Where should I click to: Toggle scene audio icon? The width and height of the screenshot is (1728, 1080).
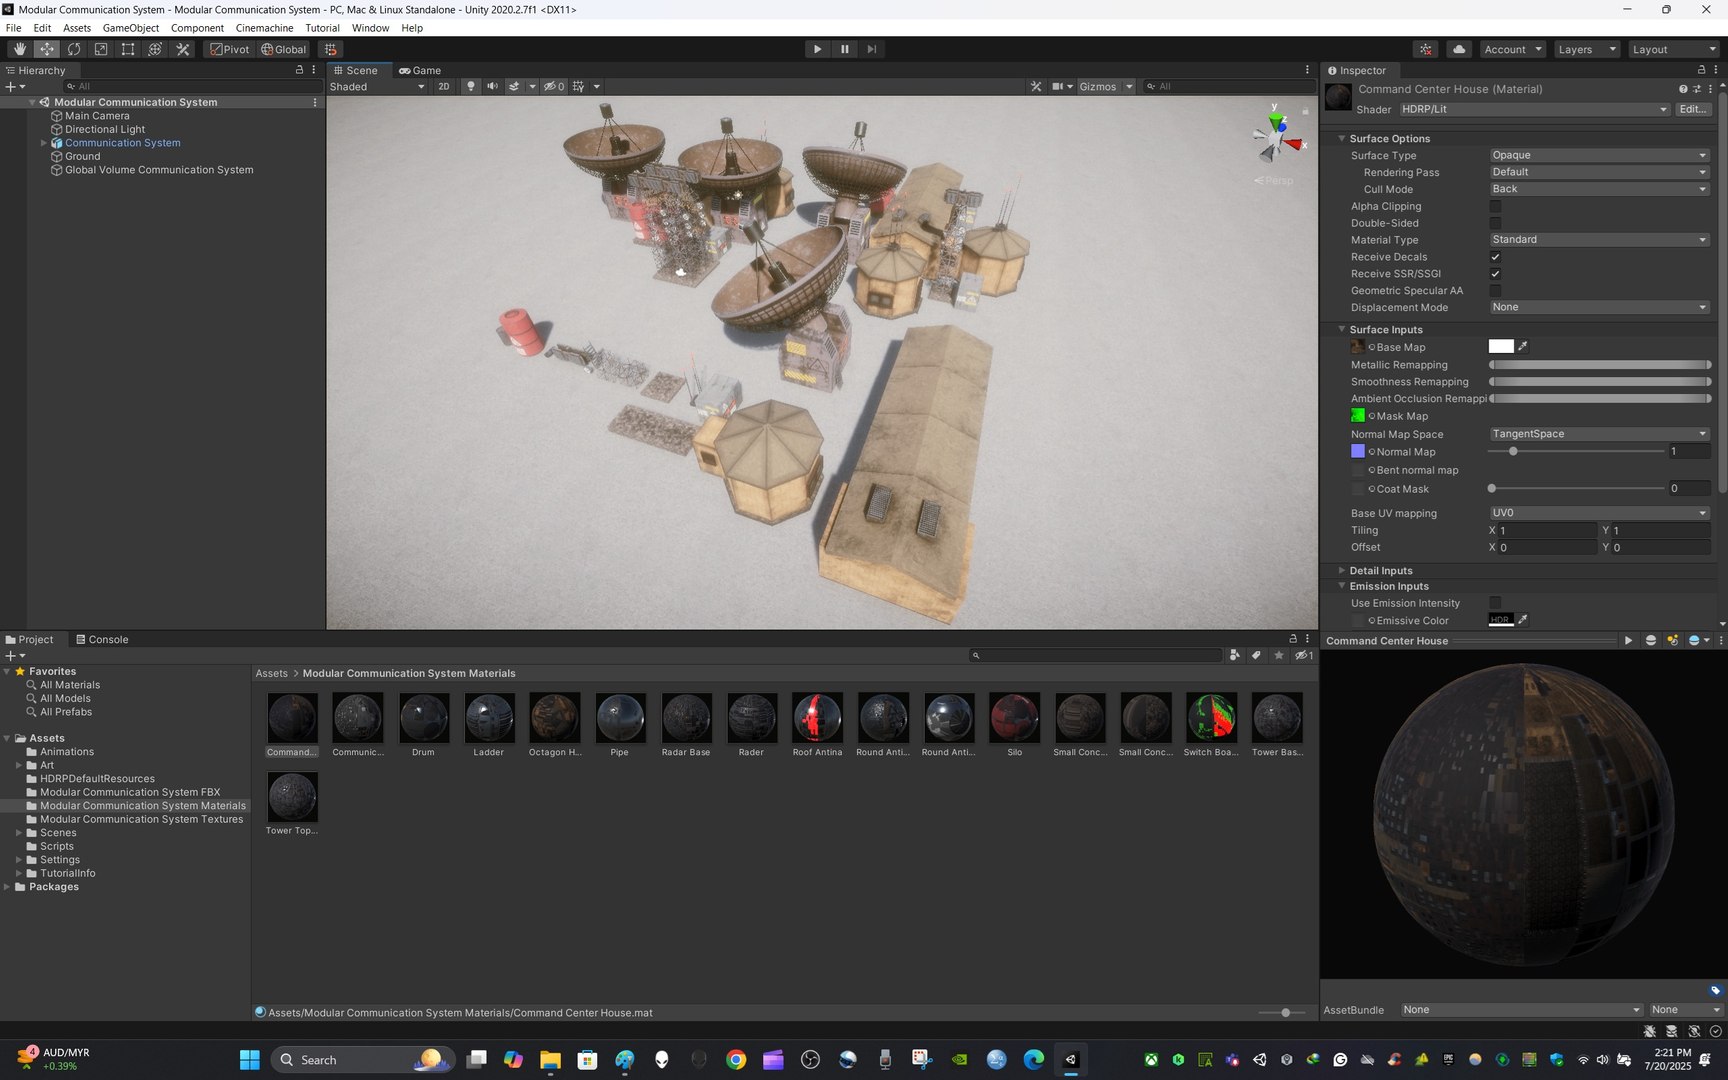(x=492, y=86)
